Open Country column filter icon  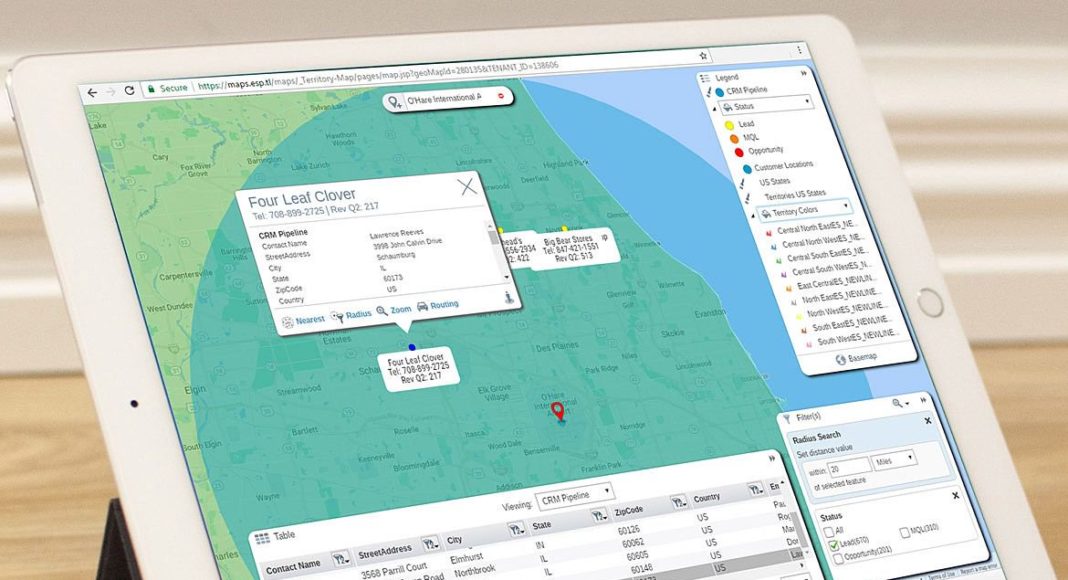[755, 489]
